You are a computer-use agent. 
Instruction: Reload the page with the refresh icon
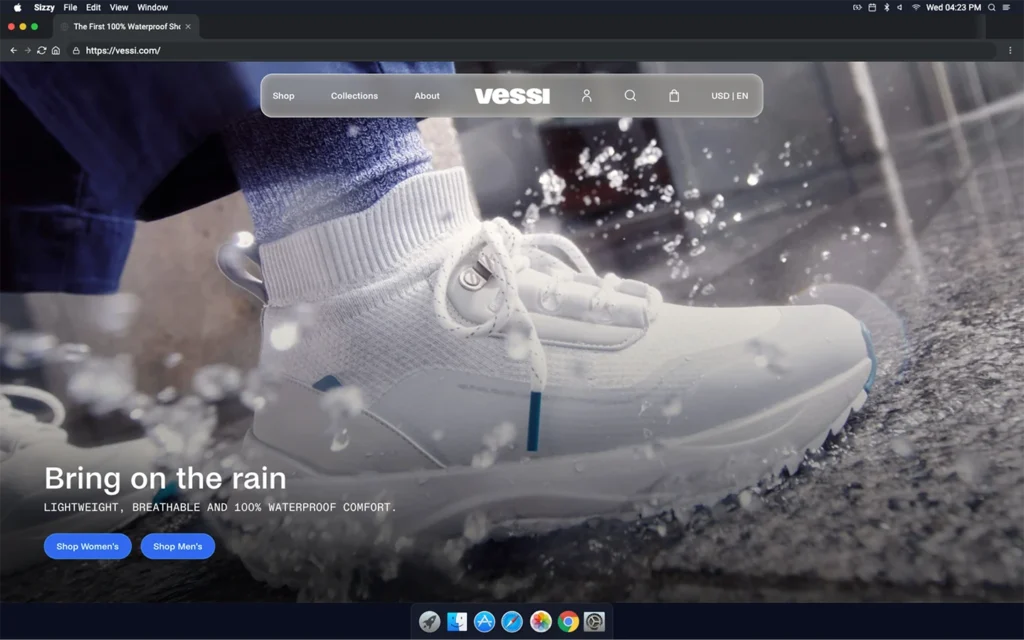(x=42, y=50)
